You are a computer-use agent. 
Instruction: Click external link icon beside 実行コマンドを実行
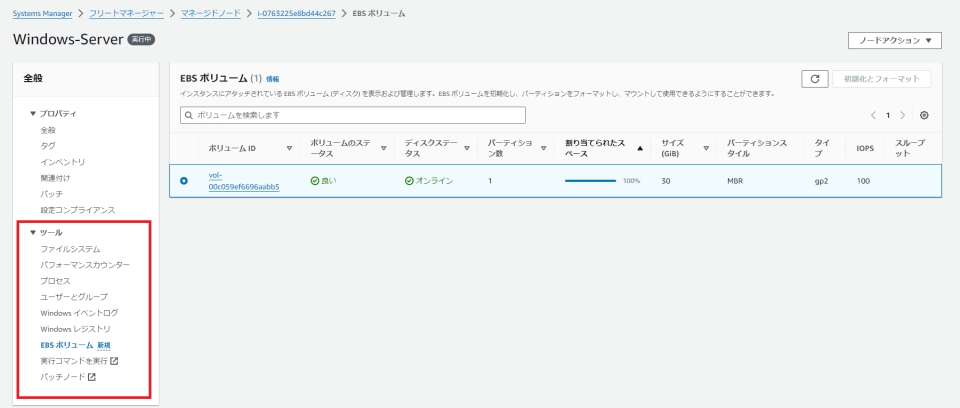114,361
